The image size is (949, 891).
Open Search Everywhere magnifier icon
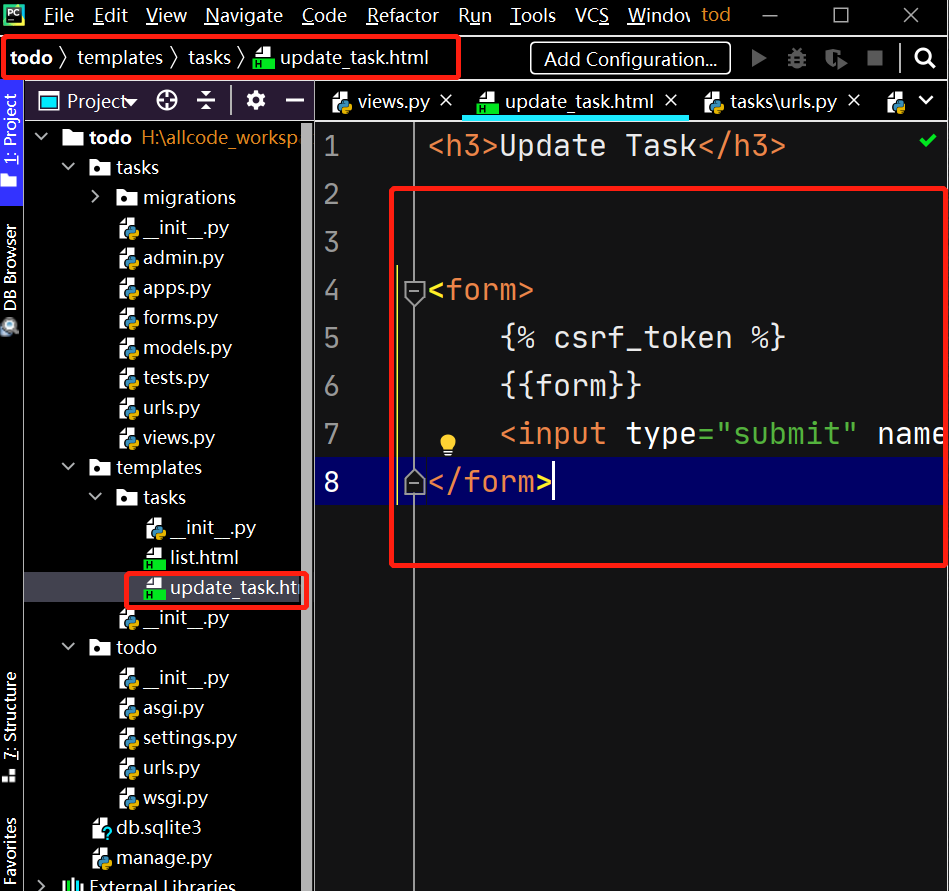pyautogui.click(x=924, y=59)
